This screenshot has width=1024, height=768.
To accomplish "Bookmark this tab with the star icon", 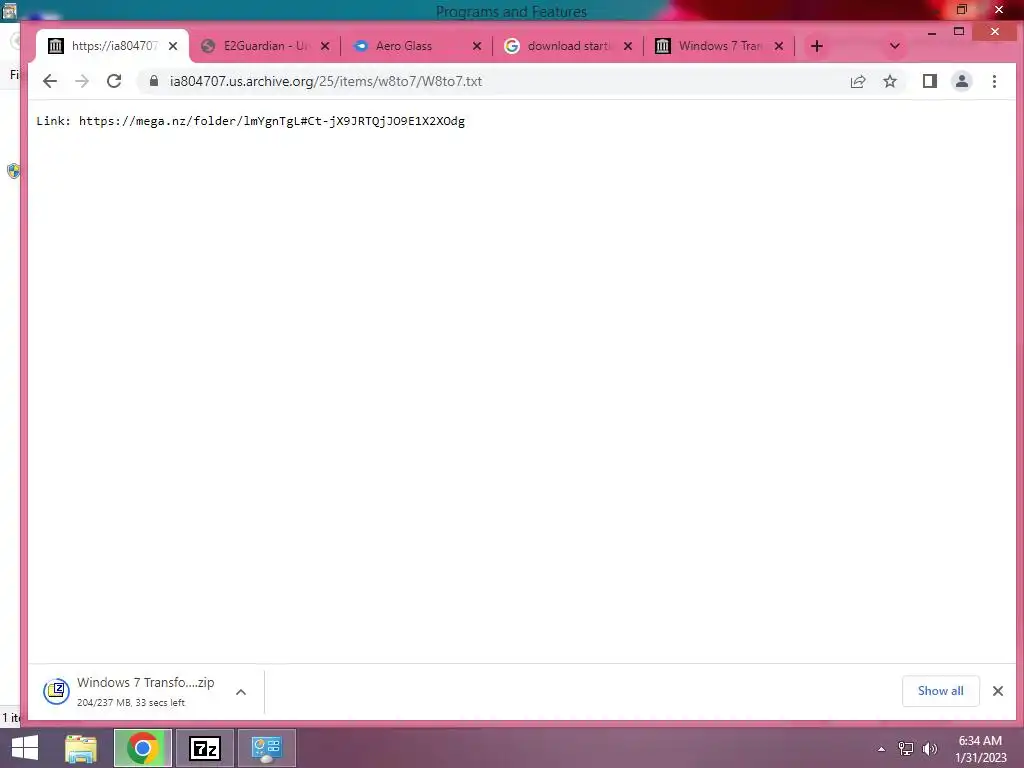I will pos(889,81).
